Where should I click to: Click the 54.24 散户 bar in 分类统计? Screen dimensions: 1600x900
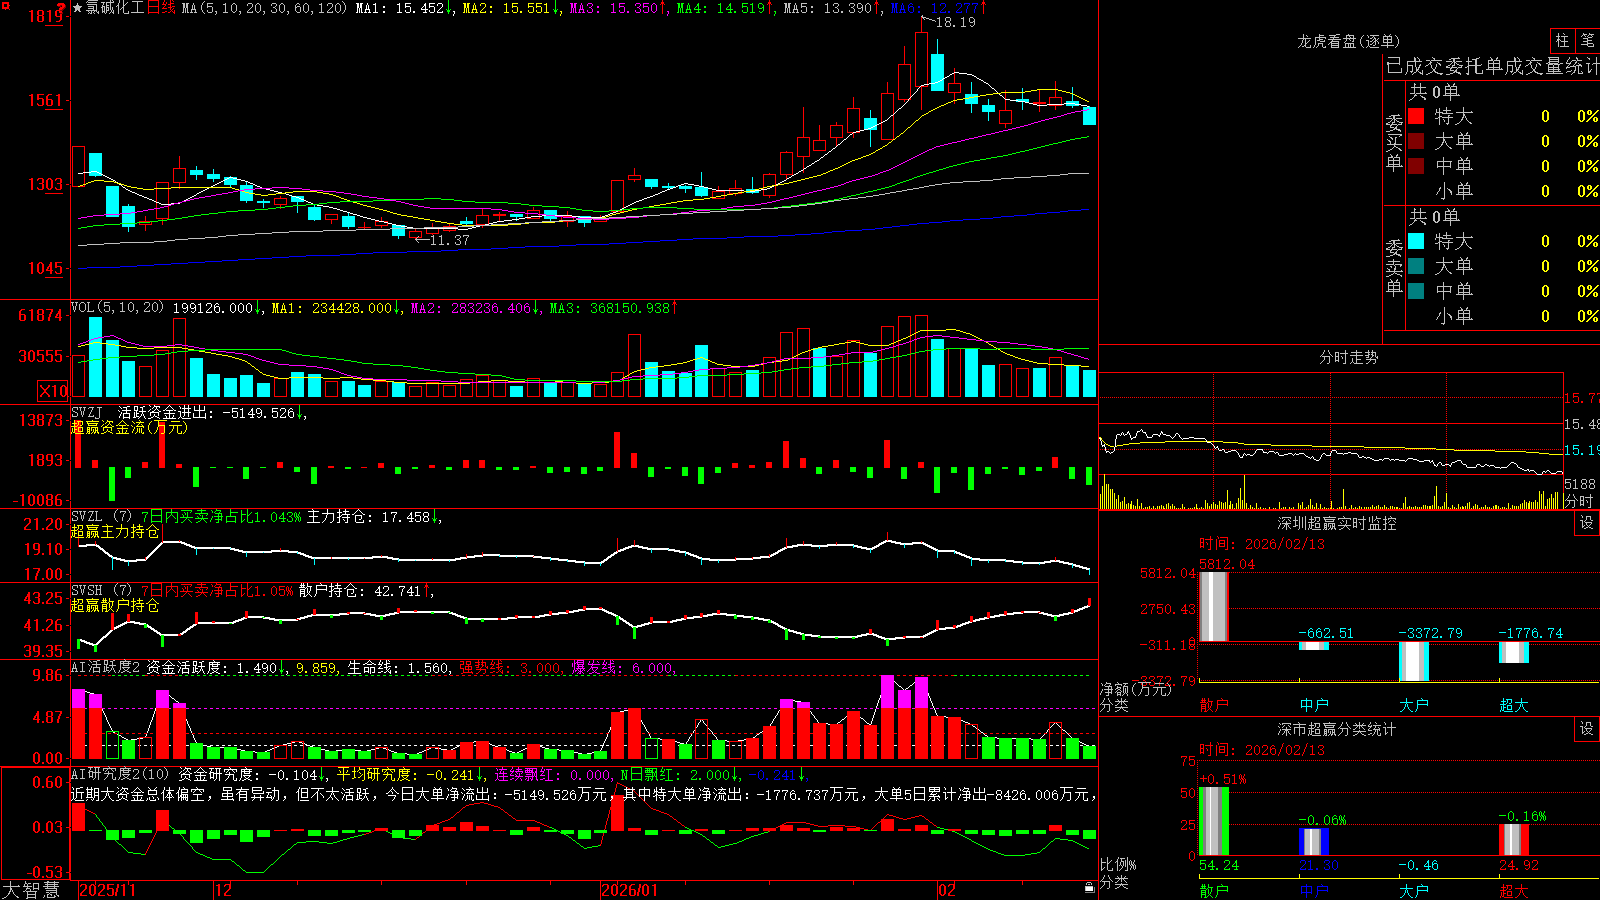1213,822
